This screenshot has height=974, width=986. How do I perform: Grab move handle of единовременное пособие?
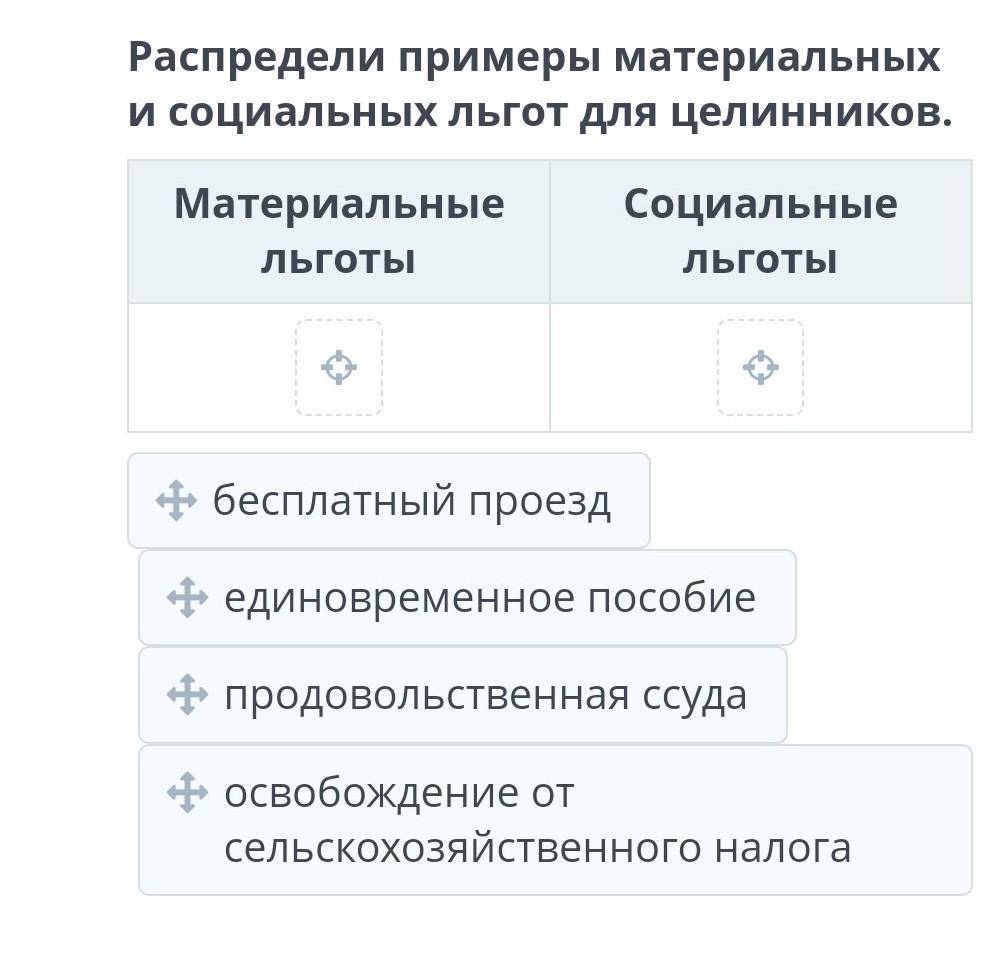pyautogui.click(x=187, y=598)
